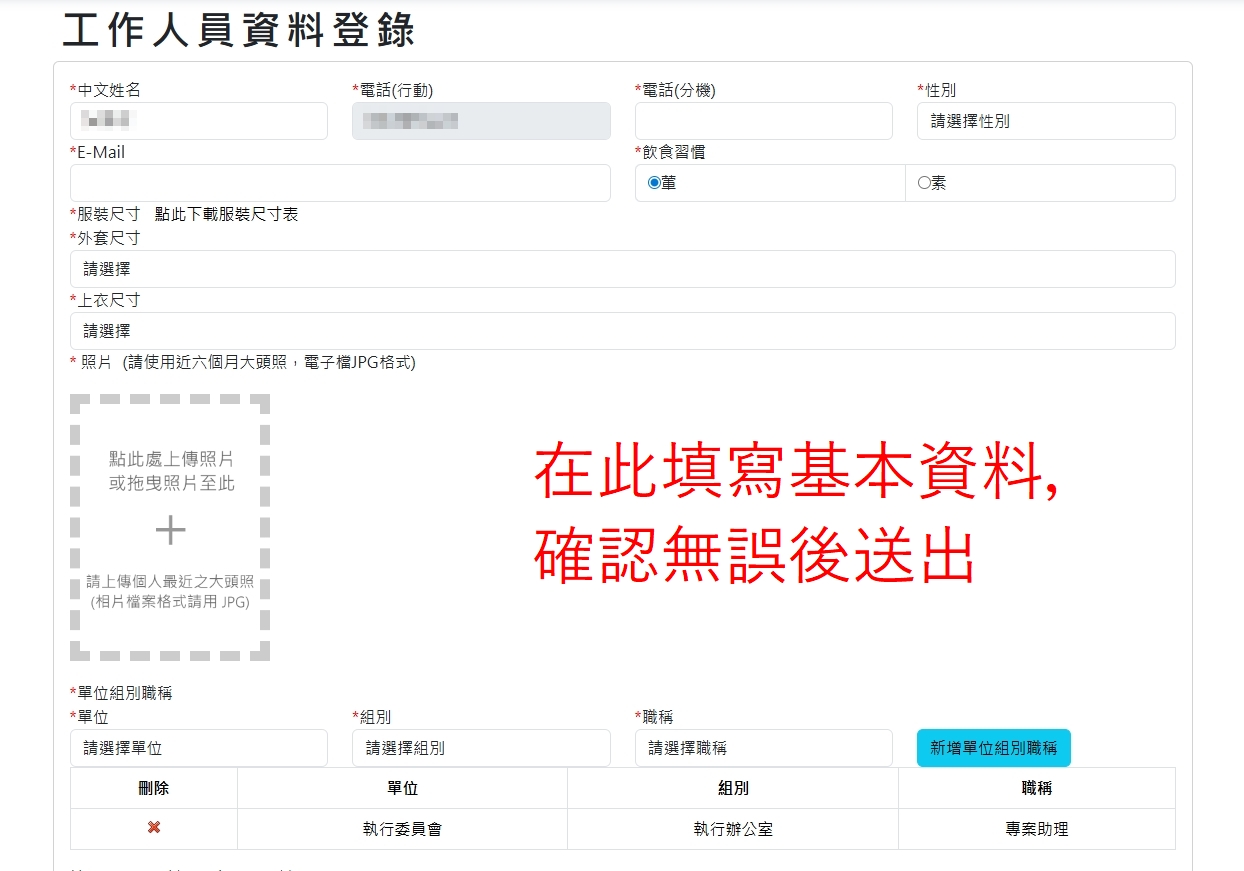
Task: Click the 專案助理 table cell
Action: 1036,829
